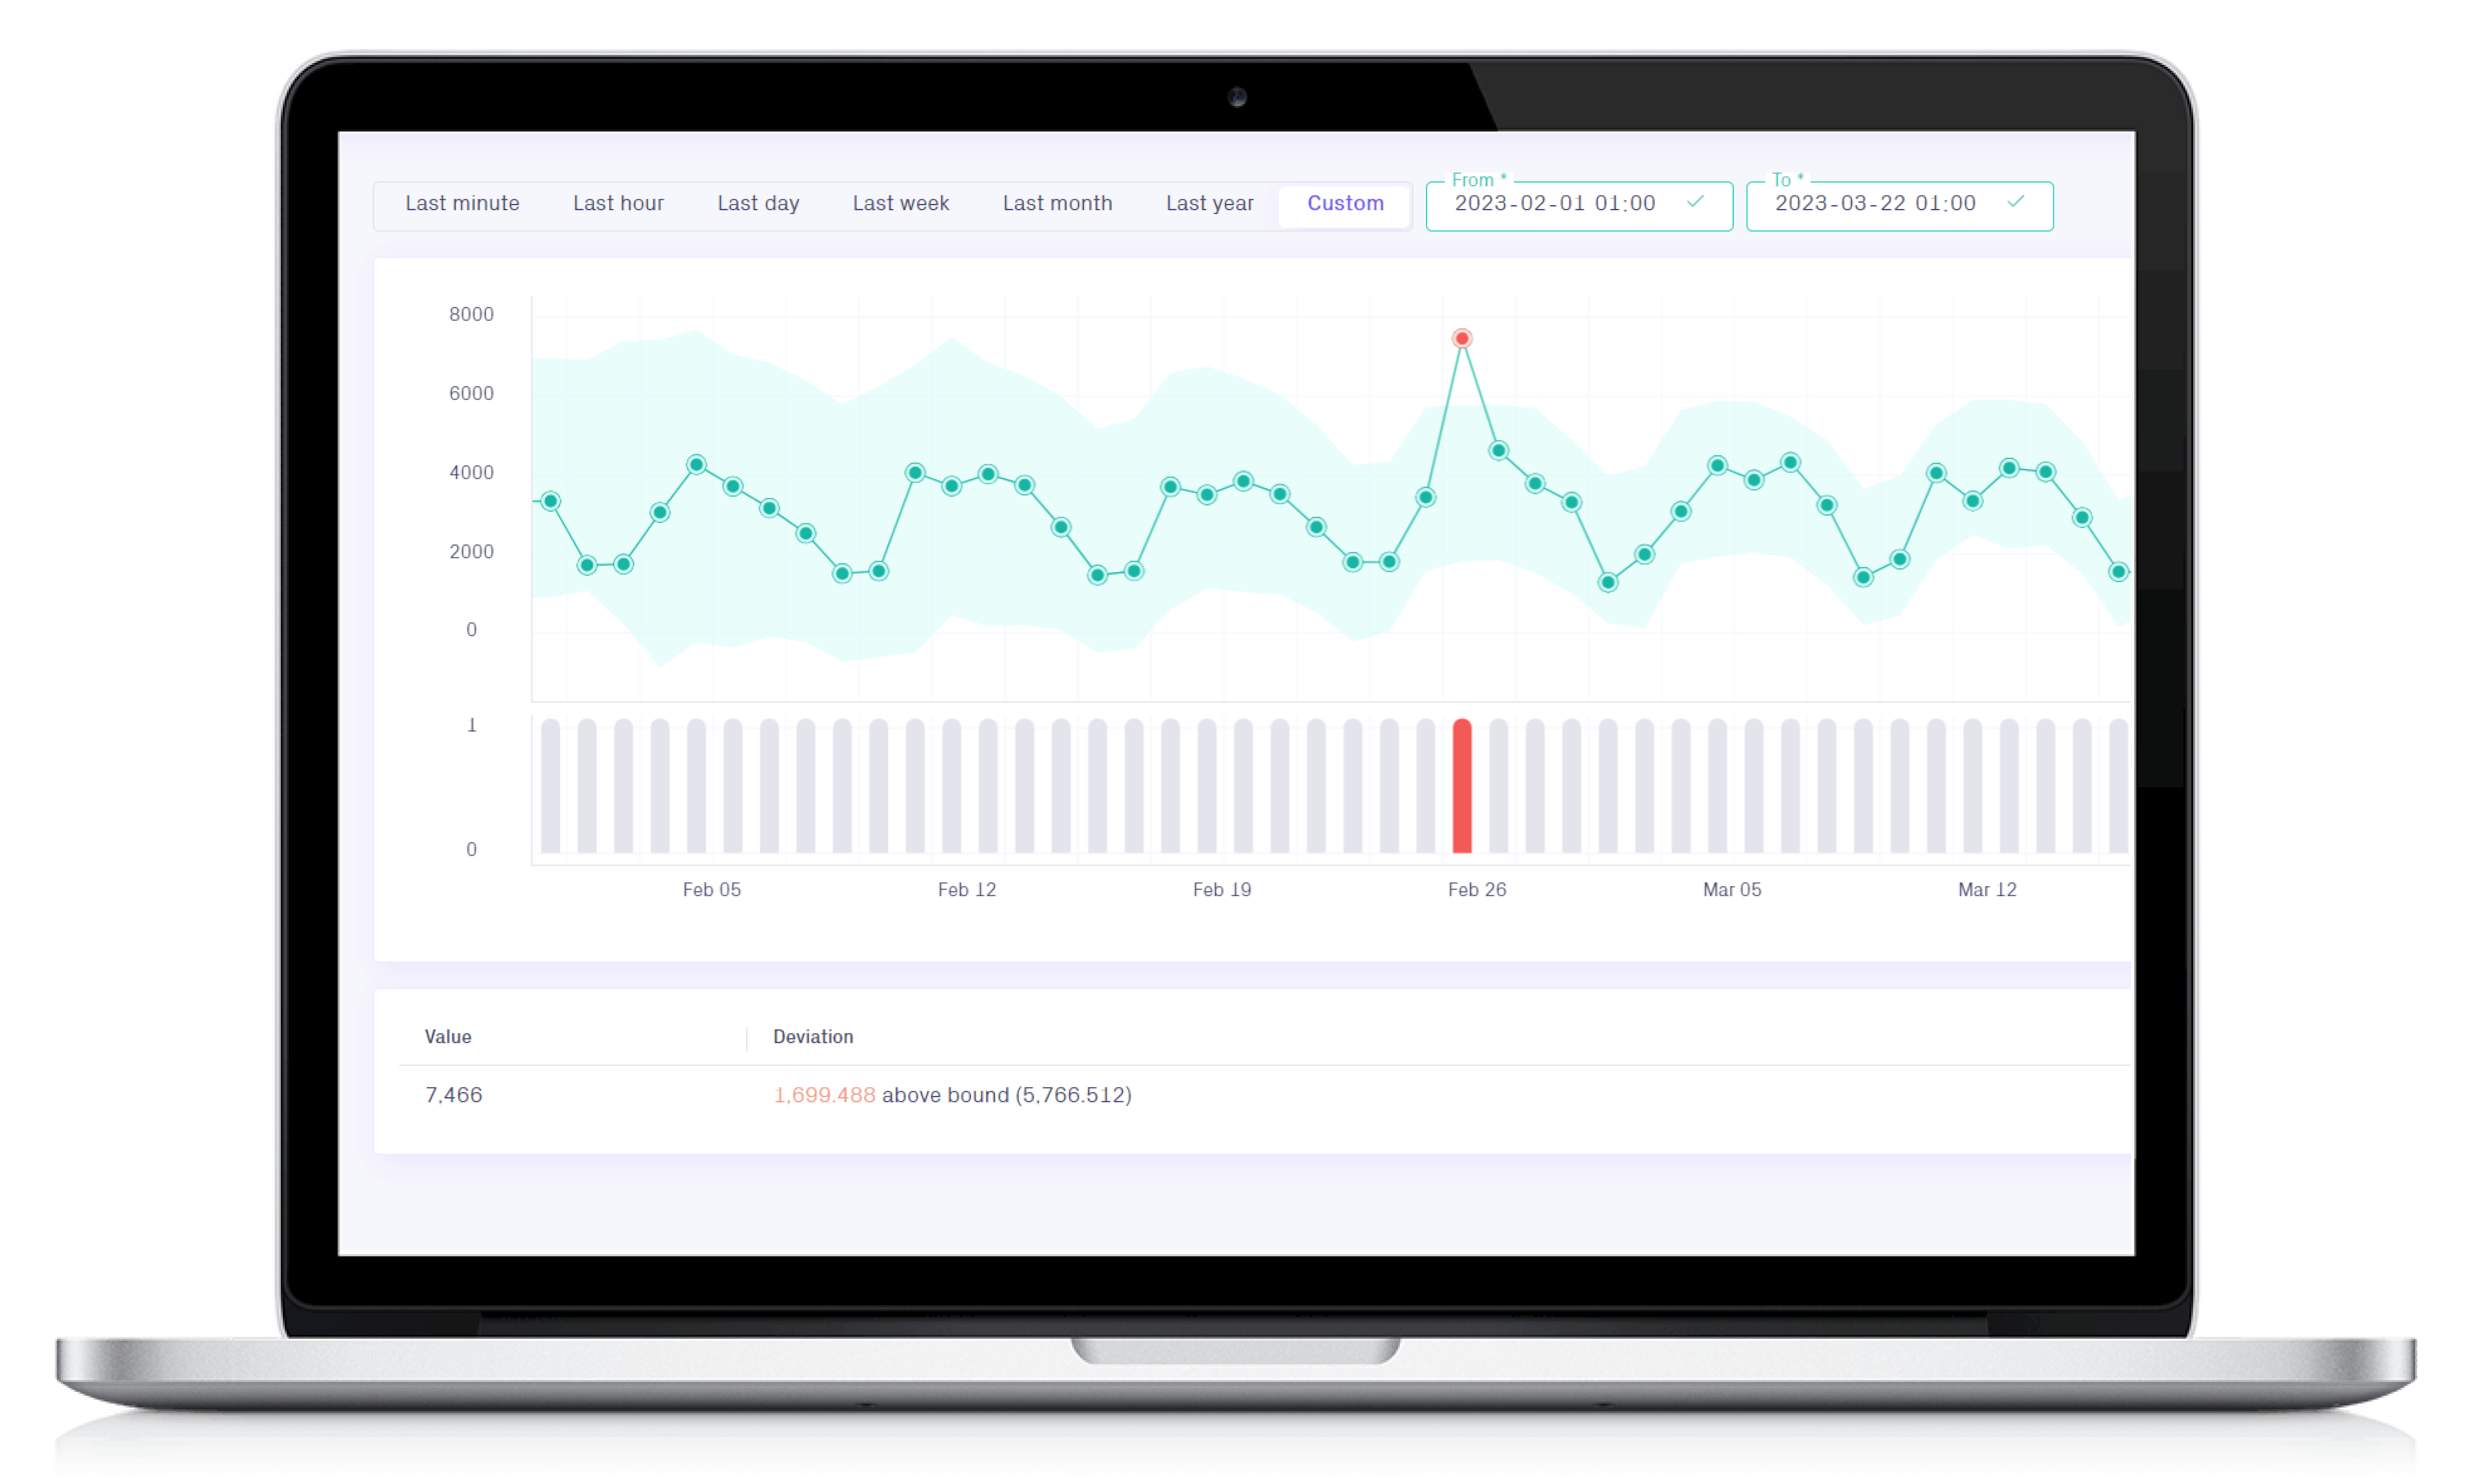Click the Feb 05 axis label
The height and width of the screenshot is (1484, 2474).
(712, 890)
